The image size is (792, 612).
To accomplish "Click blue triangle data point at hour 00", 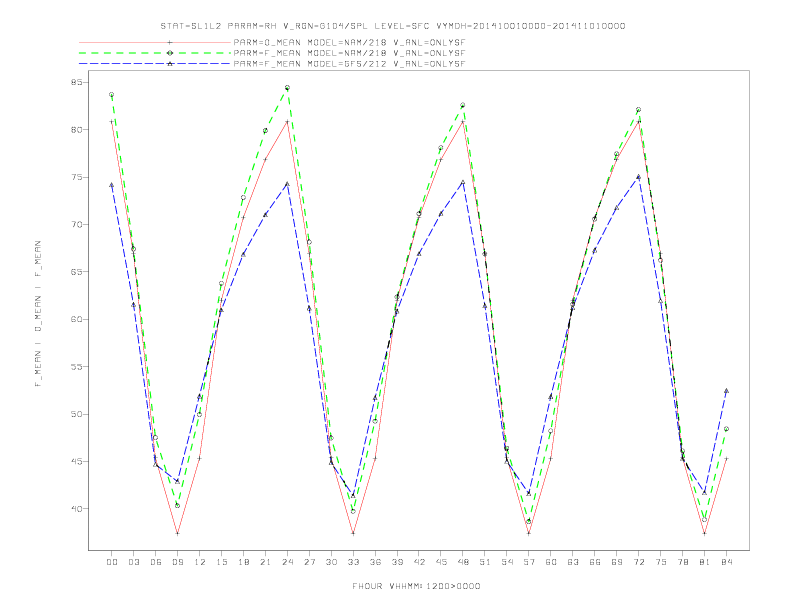I will pyautogui.click(x=112, y=185).
